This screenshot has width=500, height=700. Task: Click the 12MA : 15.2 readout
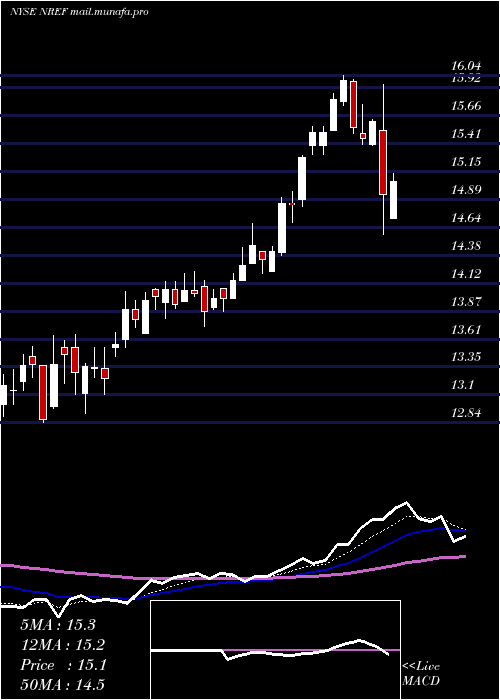(x=62, y=645)
